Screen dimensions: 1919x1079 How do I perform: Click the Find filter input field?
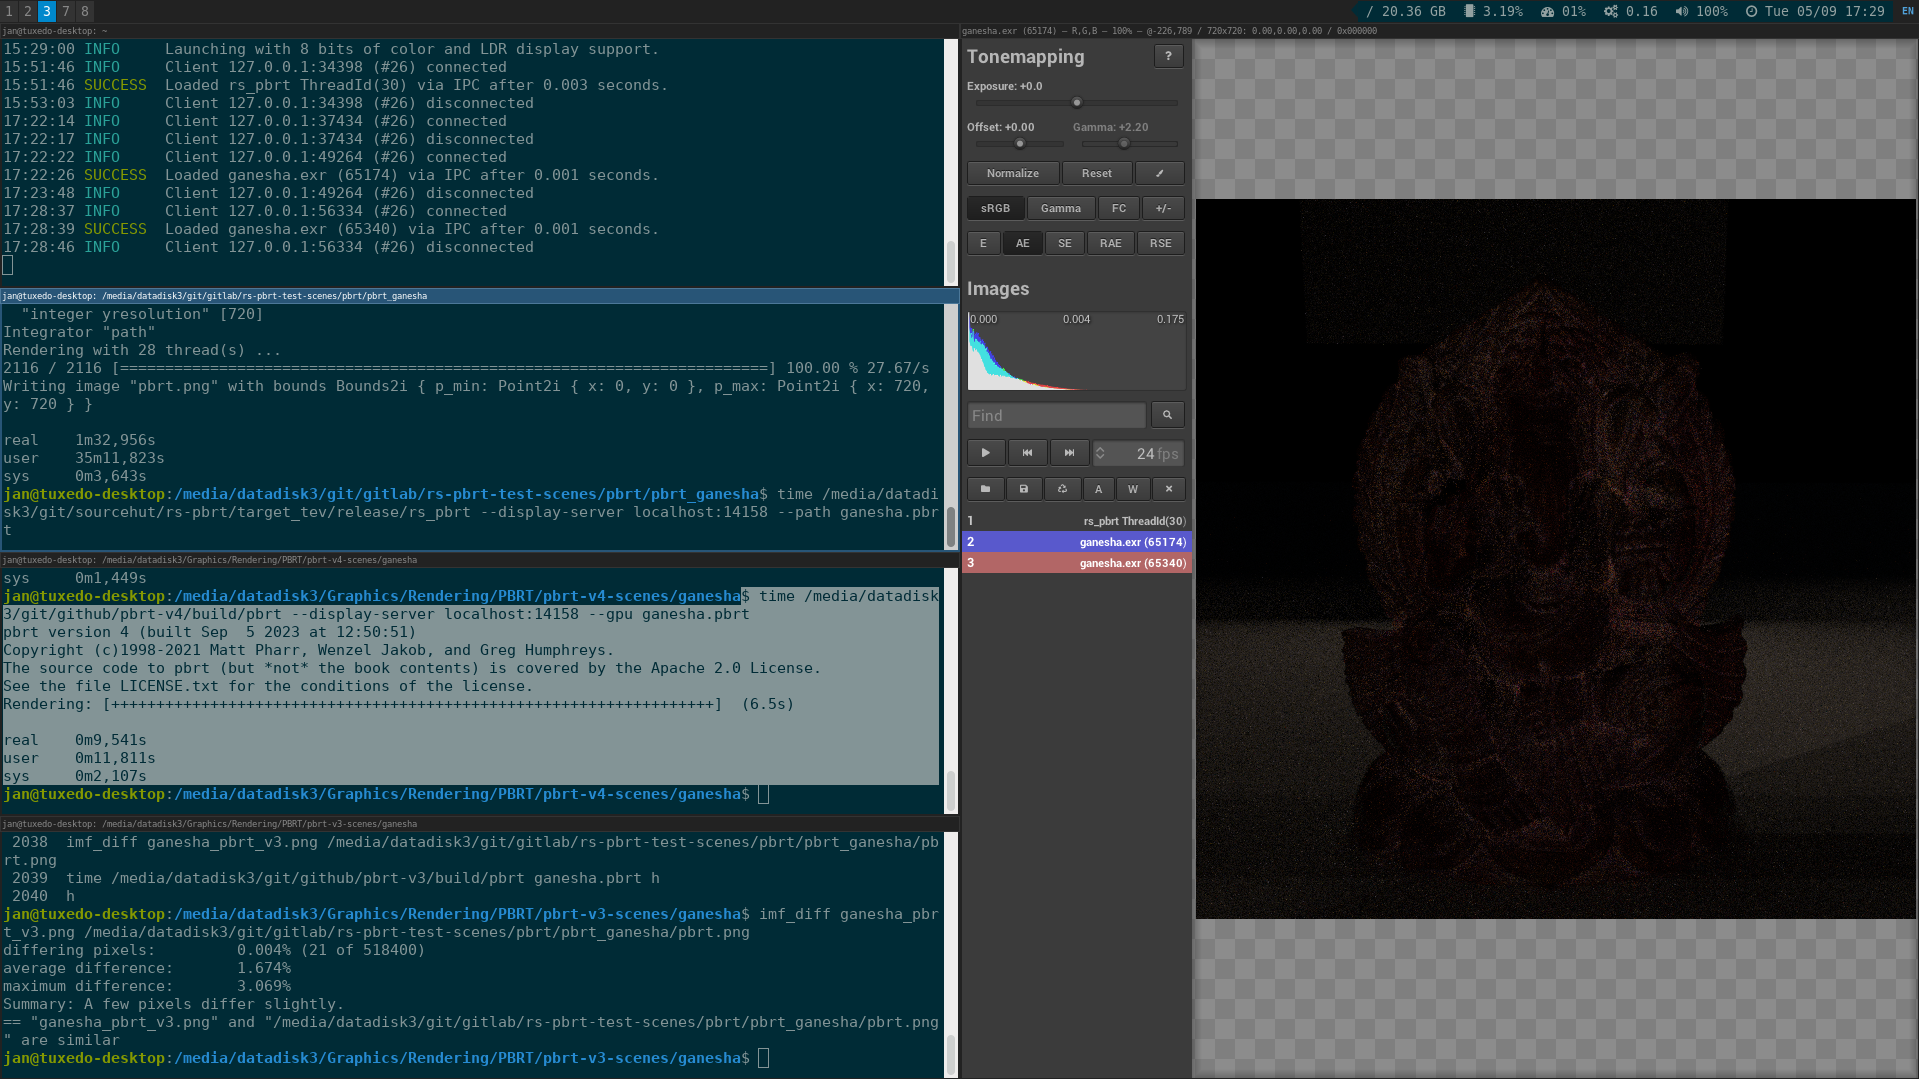tap(1055, 416)
